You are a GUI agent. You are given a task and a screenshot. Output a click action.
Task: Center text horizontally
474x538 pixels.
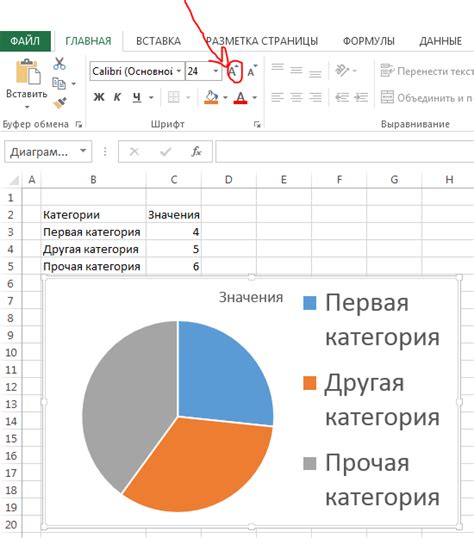[296, 97]
